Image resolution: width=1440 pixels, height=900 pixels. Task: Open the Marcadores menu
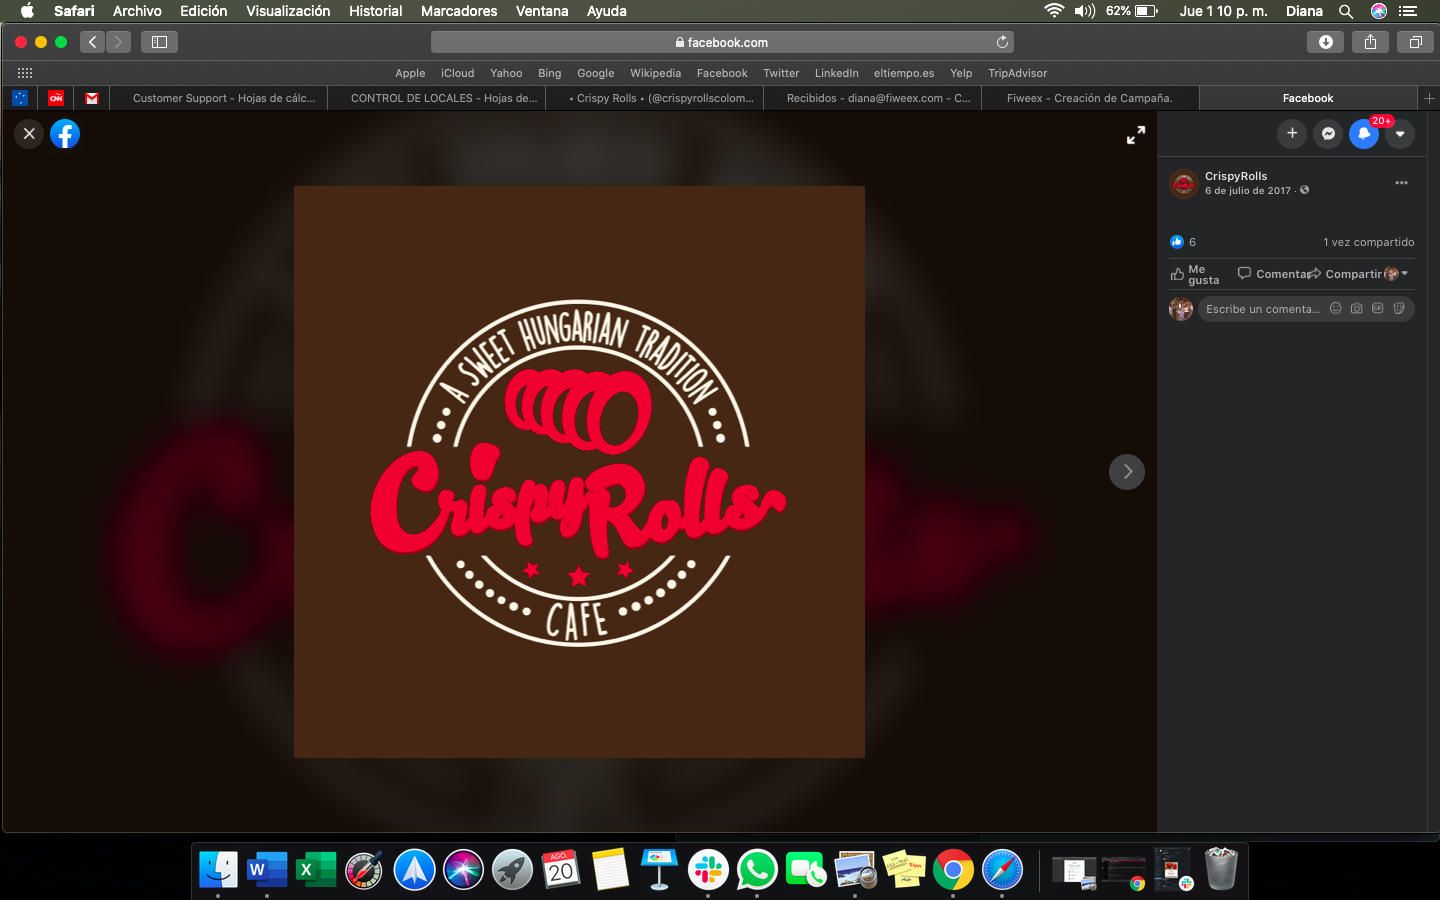click(x=458, y=11)
